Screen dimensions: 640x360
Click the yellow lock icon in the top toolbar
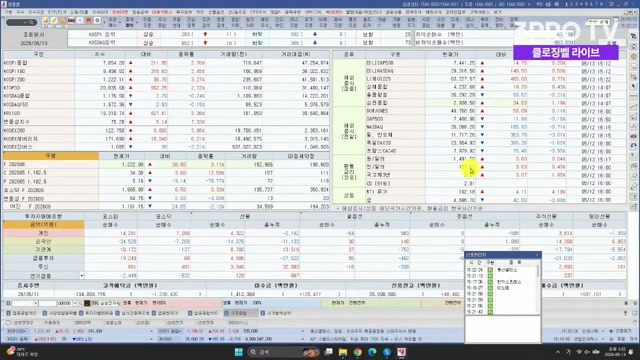(62, 20)
